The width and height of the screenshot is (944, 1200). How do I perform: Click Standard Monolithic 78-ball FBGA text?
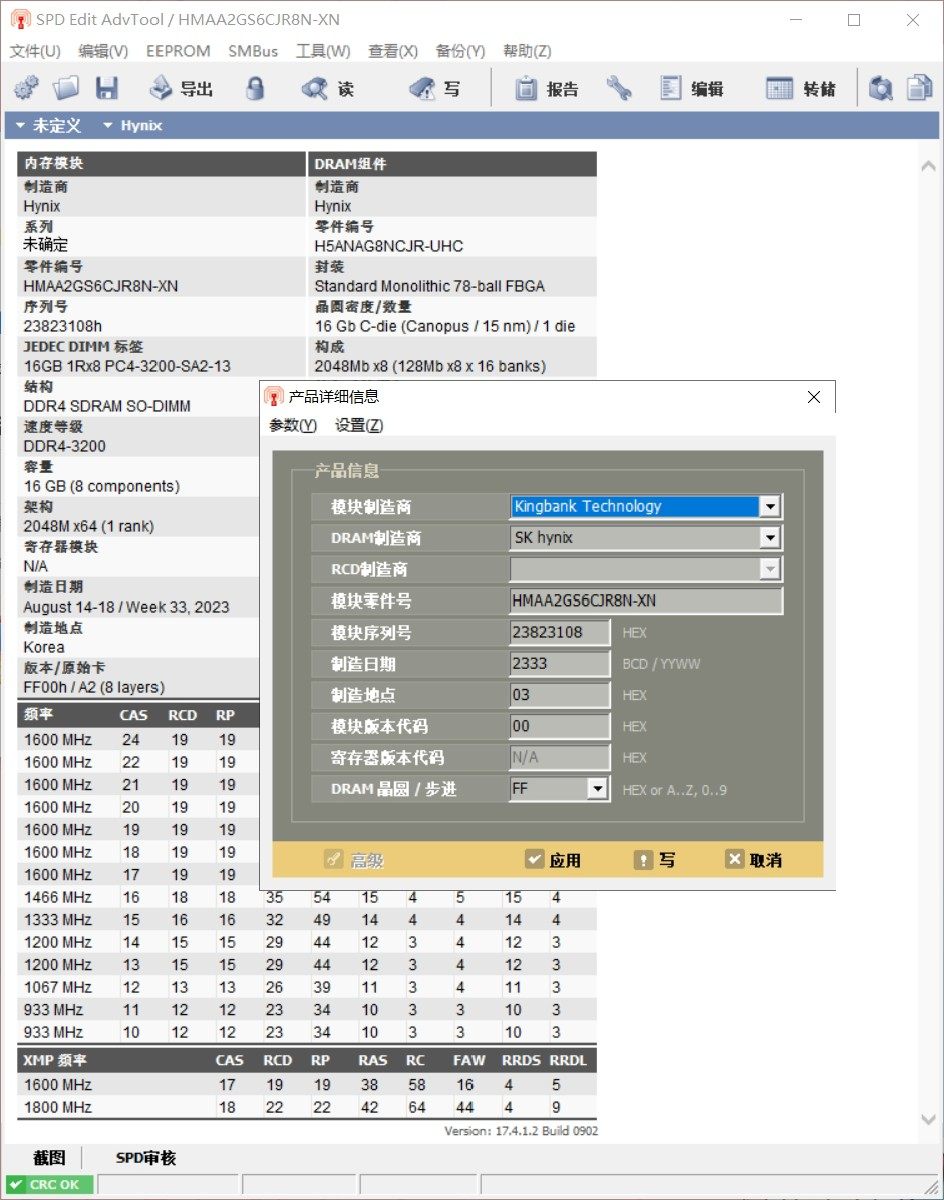coord(430,286)
